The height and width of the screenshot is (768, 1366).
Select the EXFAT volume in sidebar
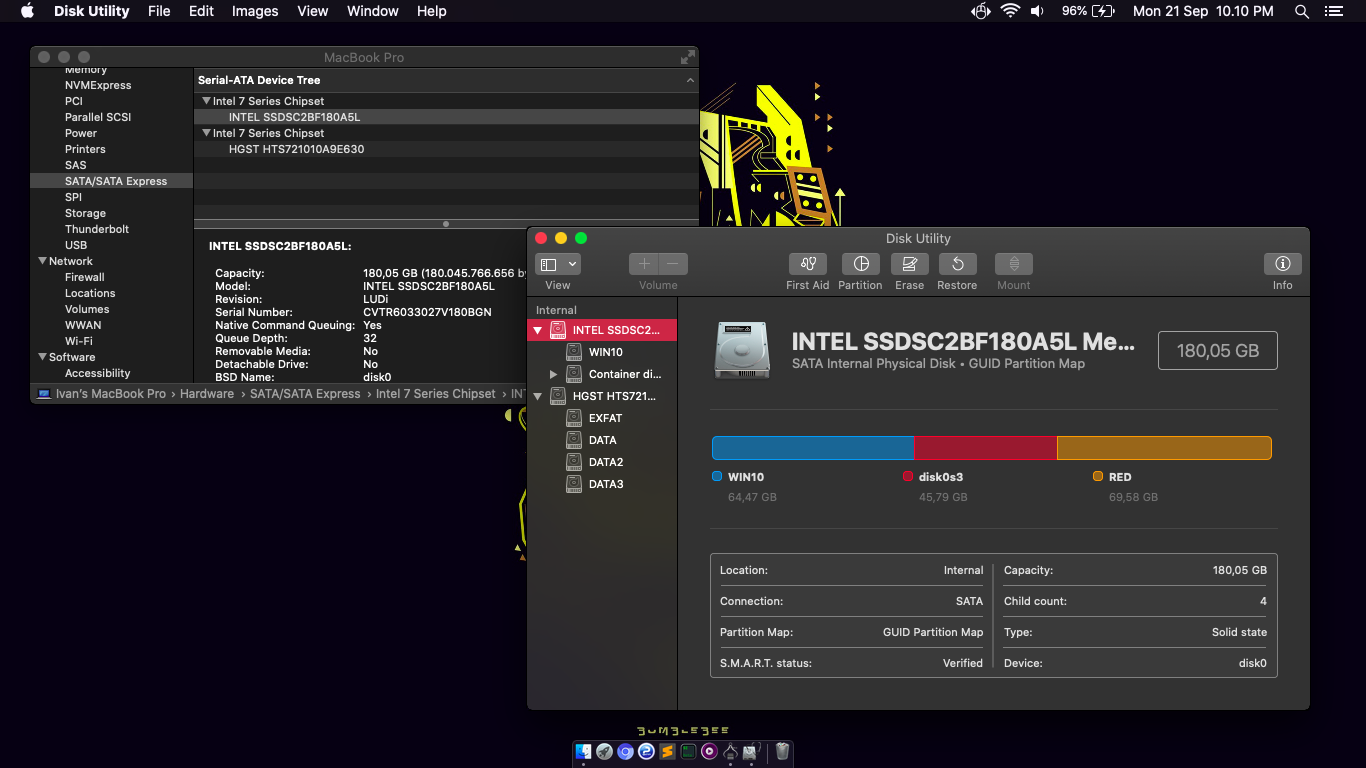point(602,418)
